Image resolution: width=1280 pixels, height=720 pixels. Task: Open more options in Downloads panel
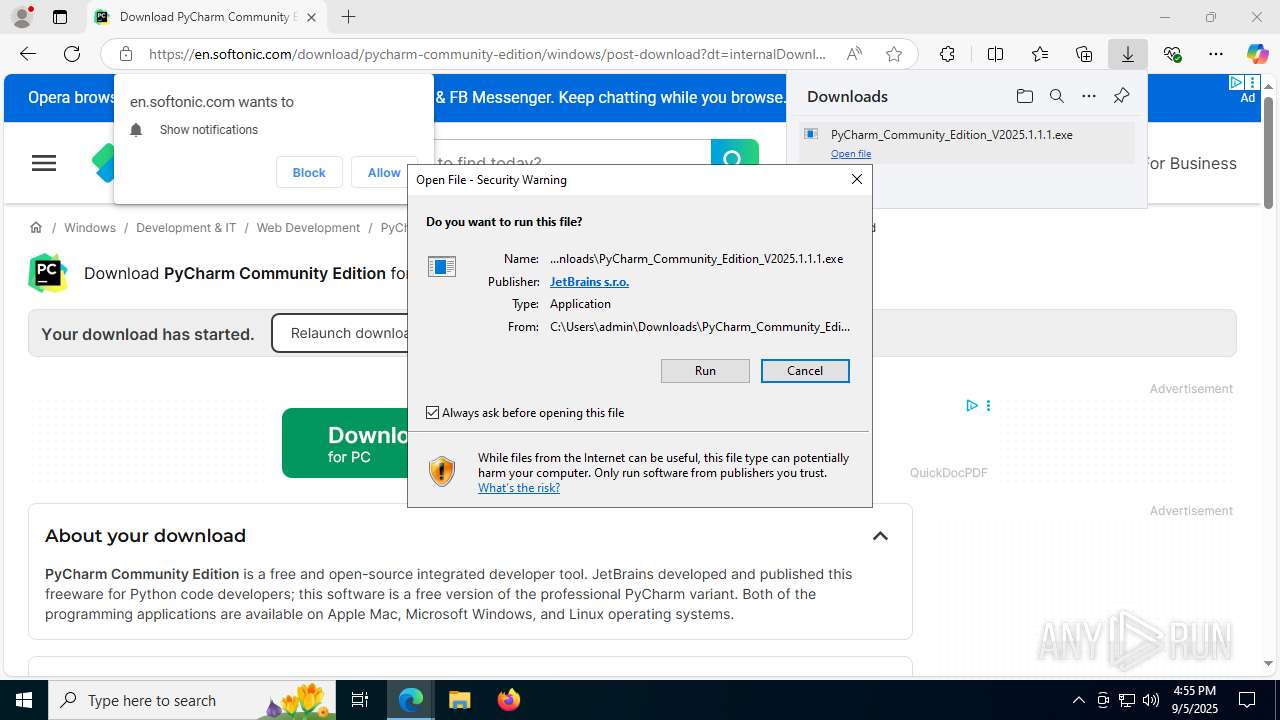point(1089,96)
